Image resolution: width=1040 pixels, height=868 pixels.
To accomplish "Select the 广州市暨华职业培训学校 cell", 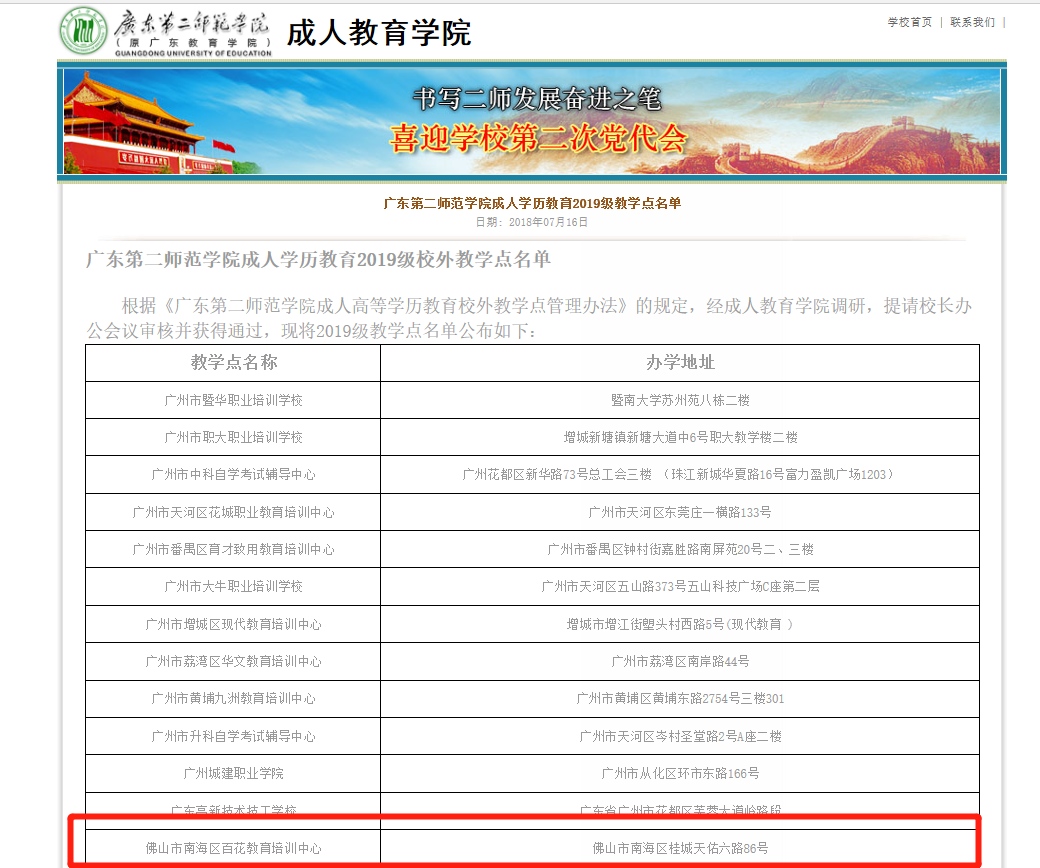I will pos(233,400).
